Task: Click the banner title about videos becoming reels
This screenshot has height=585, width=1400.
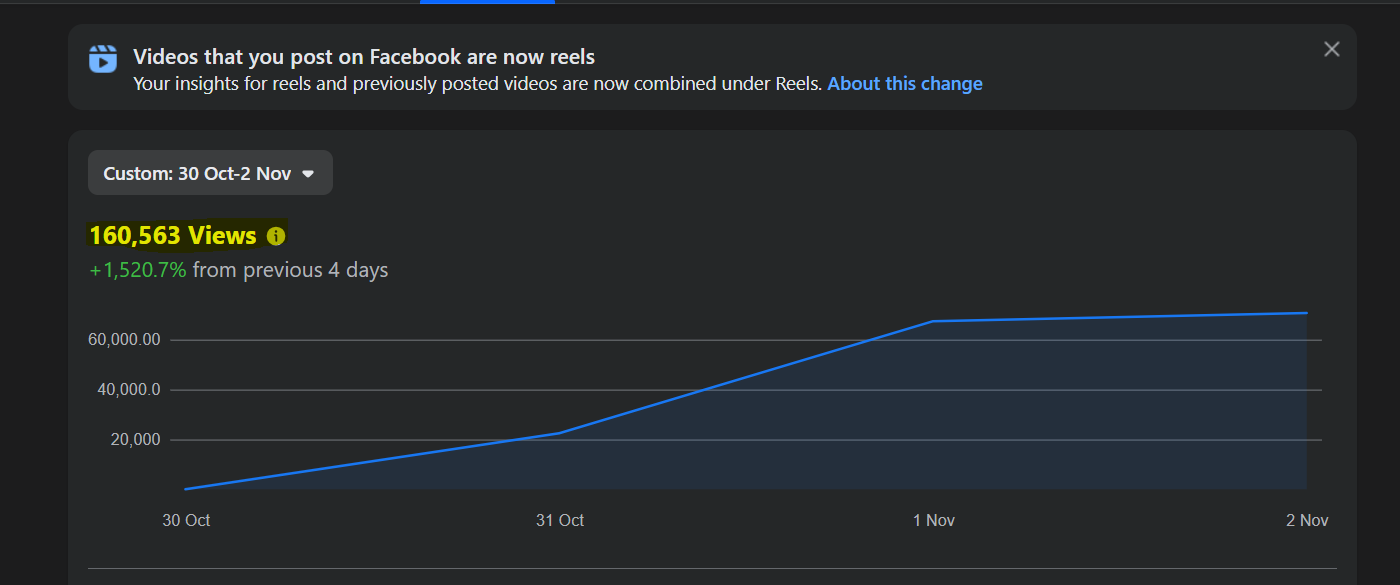Action: pos(364,57)
